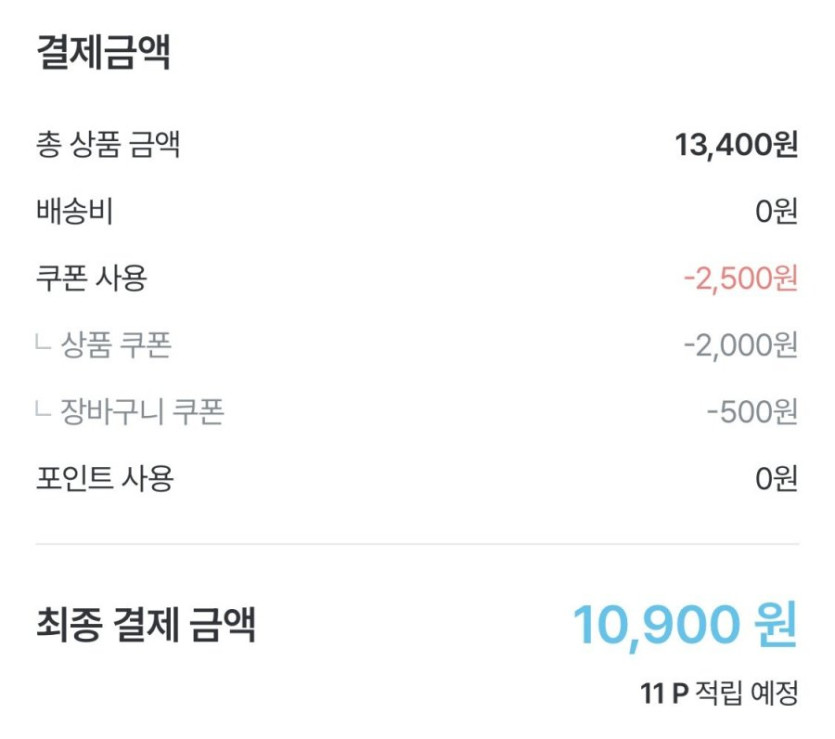Select the 포인트 사용 label
This screenshot has width=835, height=739.
coord(104,478)
